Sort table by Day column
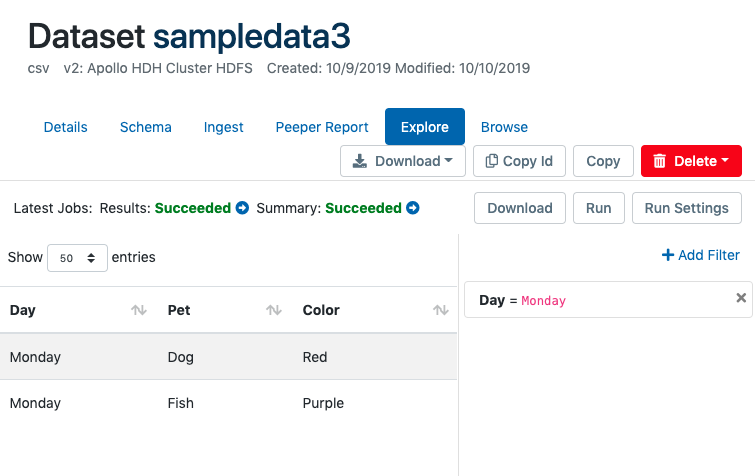755x476 pixels. click(139, 311)
